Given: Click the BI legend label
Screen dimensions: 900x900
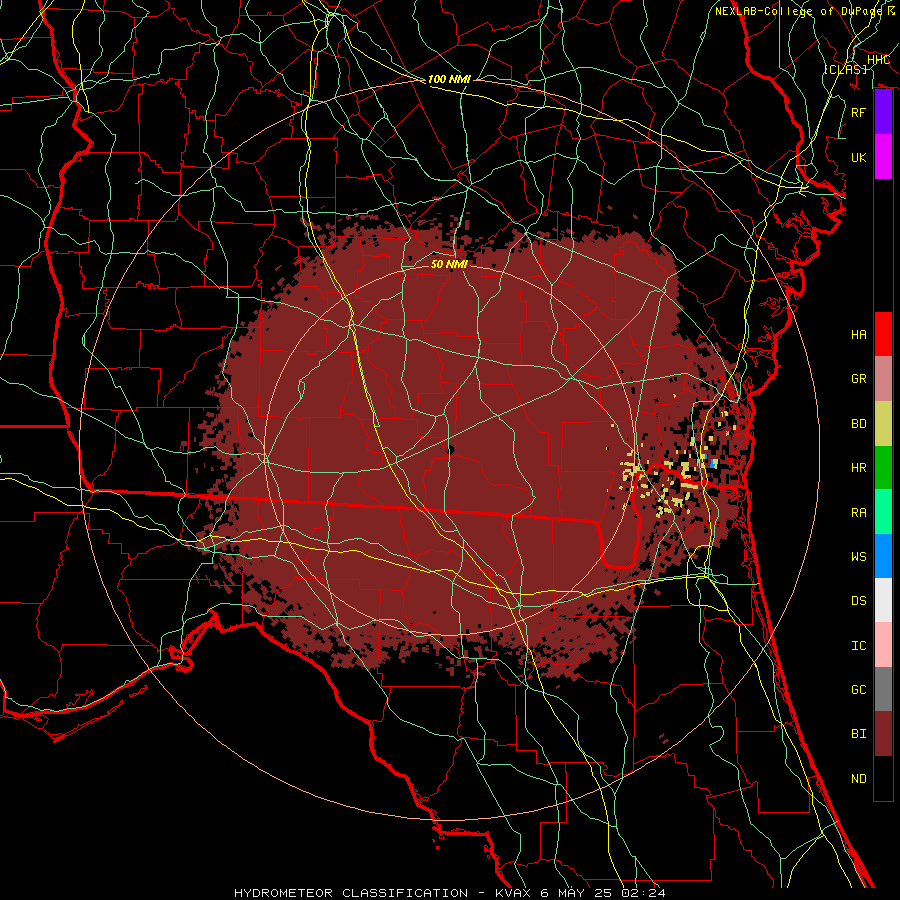Looking at the screenshot, I should 859,734.
